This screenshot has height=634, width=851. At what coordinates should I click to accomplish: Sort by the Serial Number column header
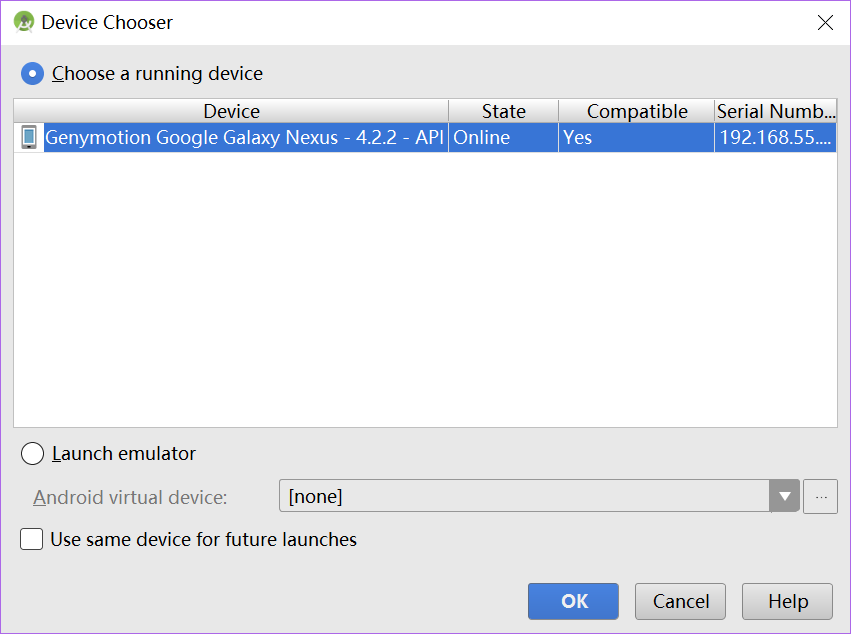[776, 111]
